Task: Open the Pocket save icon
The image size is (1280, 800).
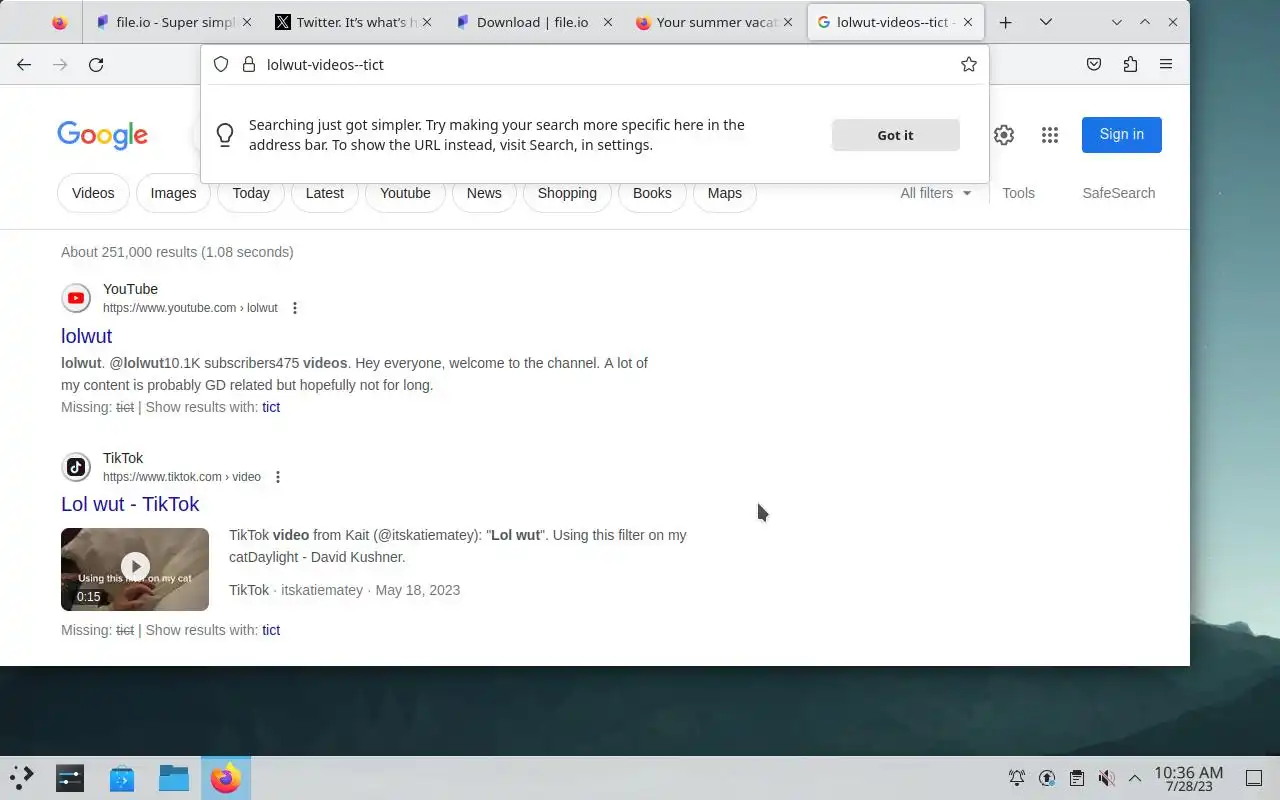Action: (1094, 64)
